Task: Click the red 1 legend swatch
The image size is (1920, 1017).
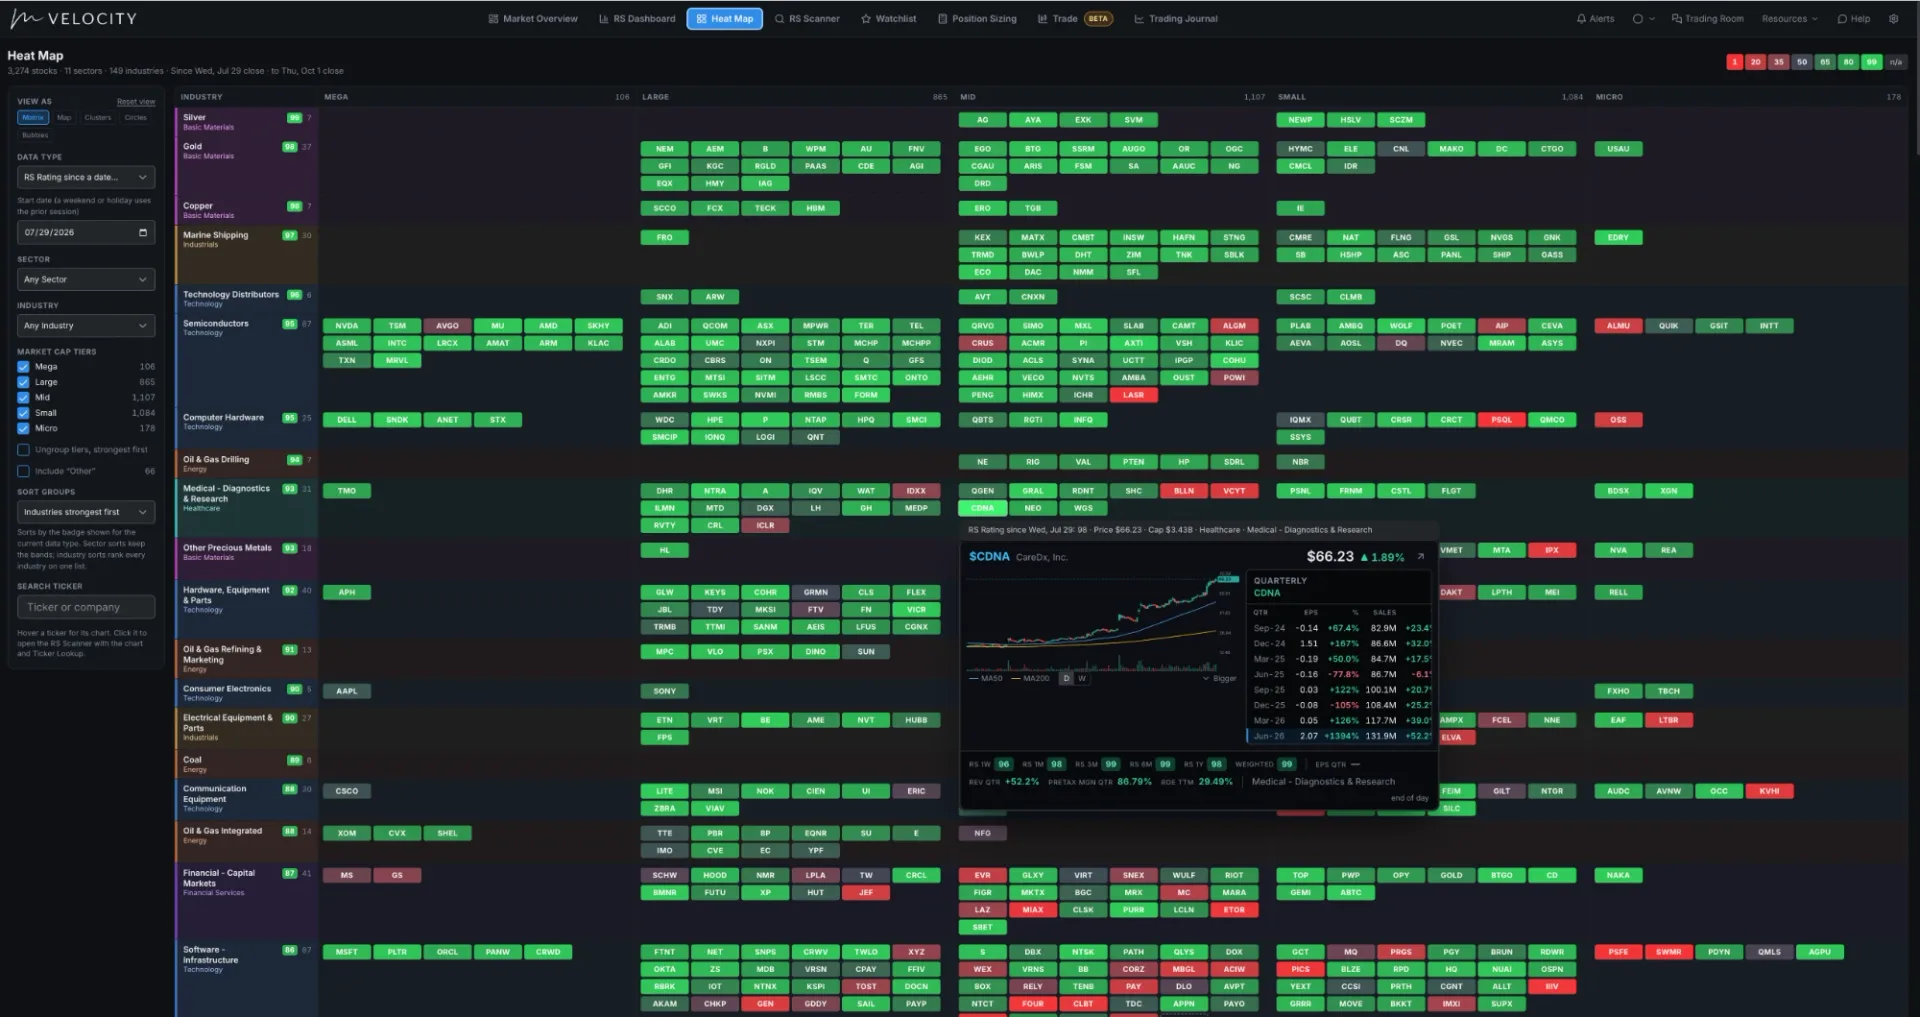Action: 1735,62
